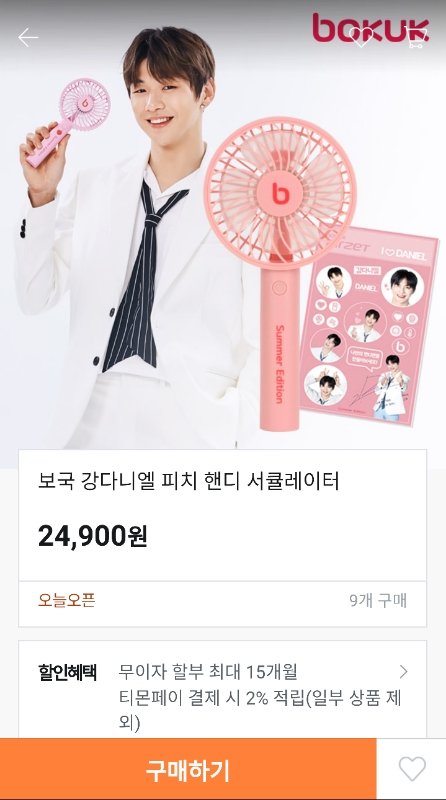The width and height of the screenshot is (446, 800).
Task: Tap the 9개 구매 purchase count
Action: [378, 601]
